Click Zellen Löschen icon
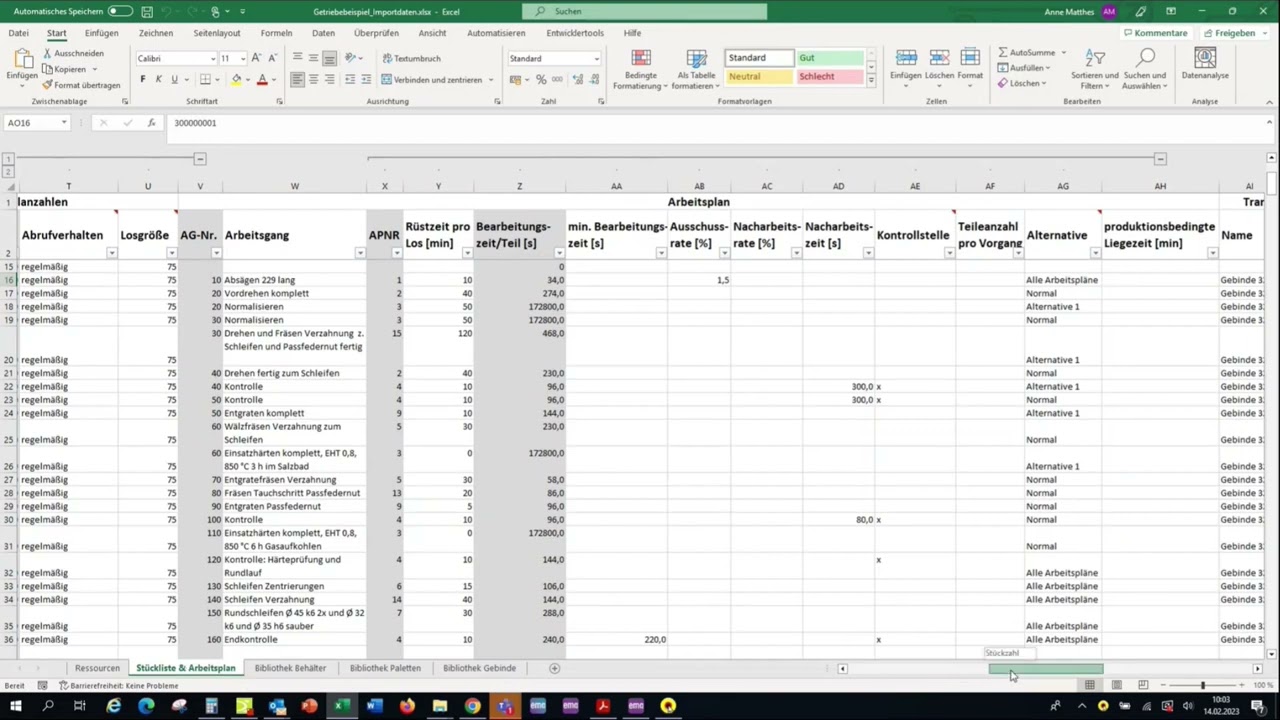The height and width of the screenshot is (720, 1280). pyautogui.click(x=939, y=58)
